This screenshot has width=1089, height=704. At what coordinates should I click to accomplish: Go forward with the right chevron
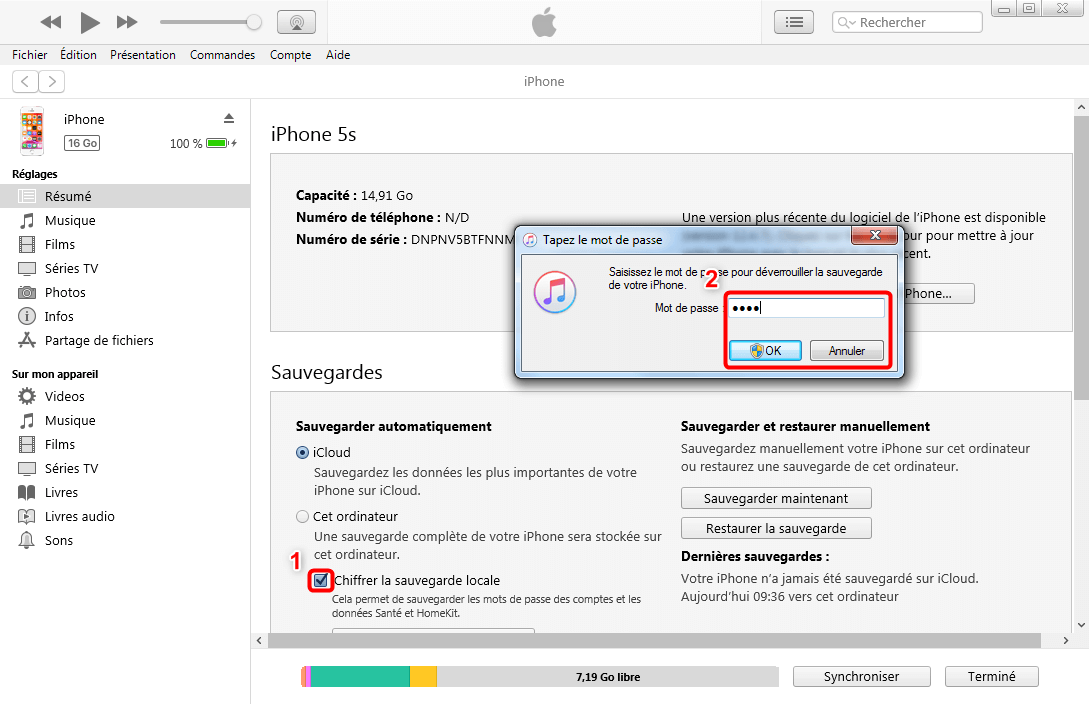[52, 82]
